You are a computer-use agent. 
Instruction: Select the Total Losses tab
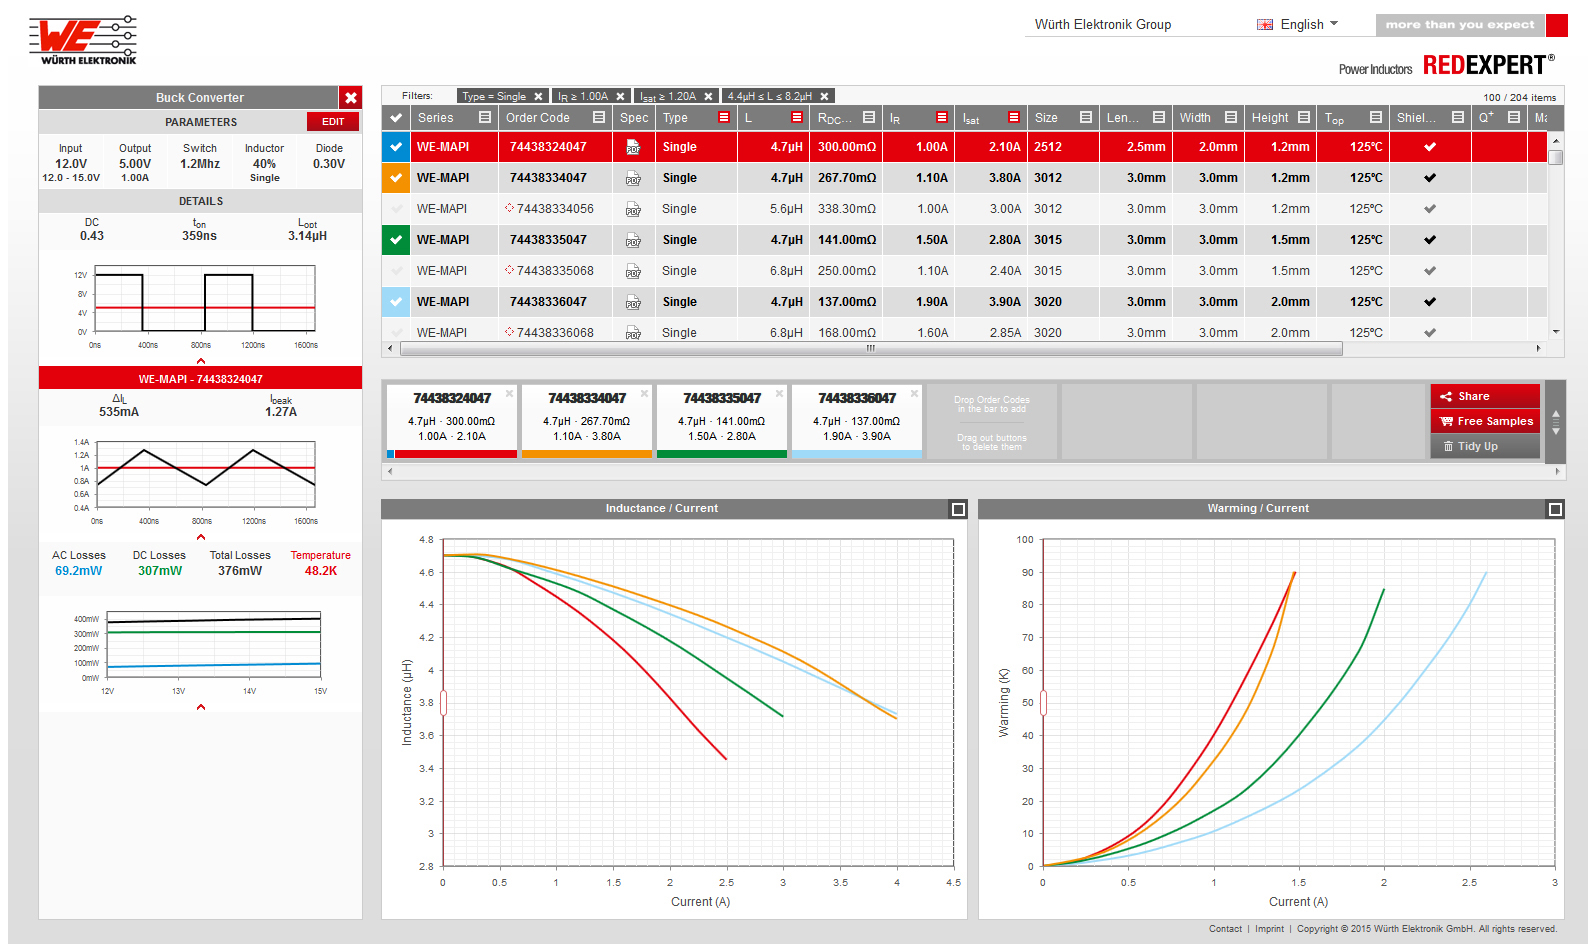tap(240, 563)
